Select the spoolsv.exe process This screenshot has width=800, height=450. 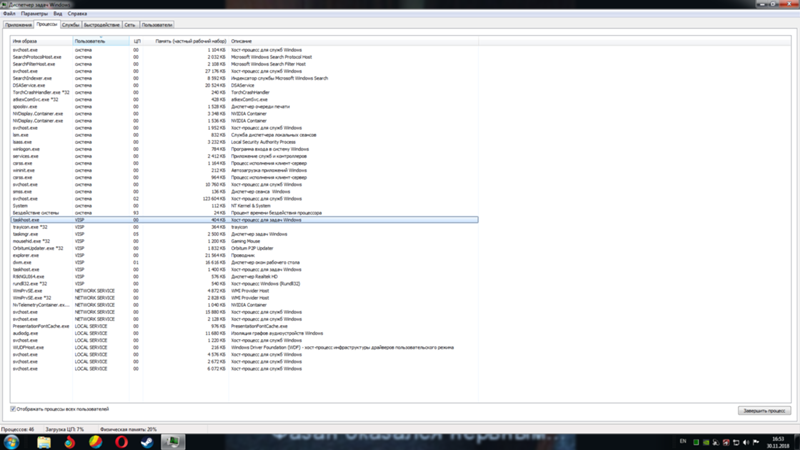click(x=244, y=107)
